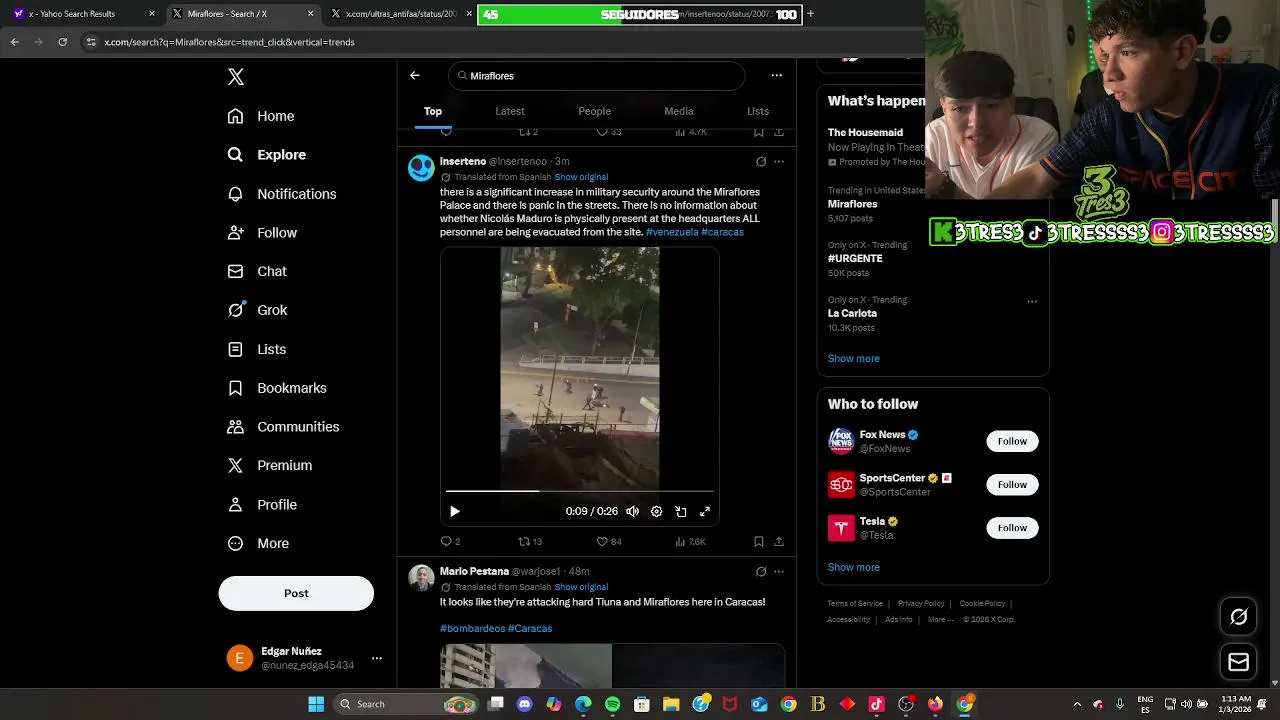Switch to the Latest tab
The height and width of the screenshot is (720, 1280).
pyautogui.click(x=510, y=111)
